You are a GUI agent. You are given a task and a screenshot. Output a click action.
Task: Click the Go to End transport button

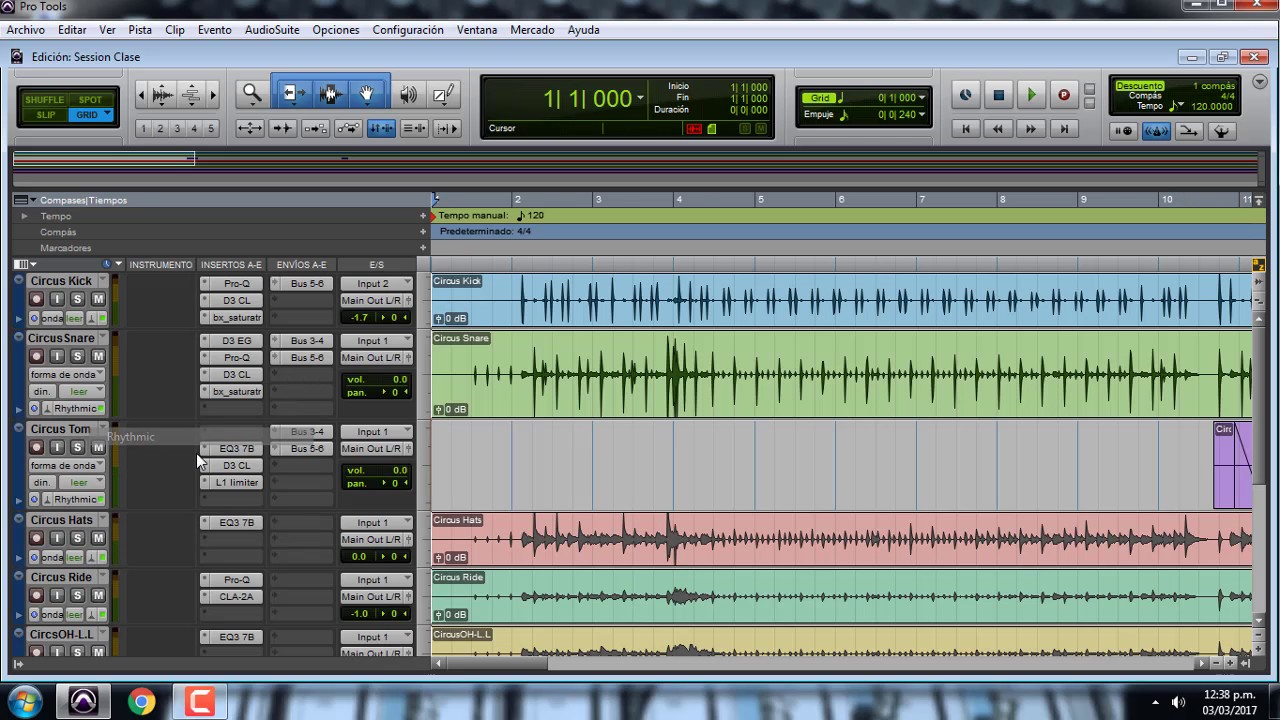click(x=1064, y=128)
